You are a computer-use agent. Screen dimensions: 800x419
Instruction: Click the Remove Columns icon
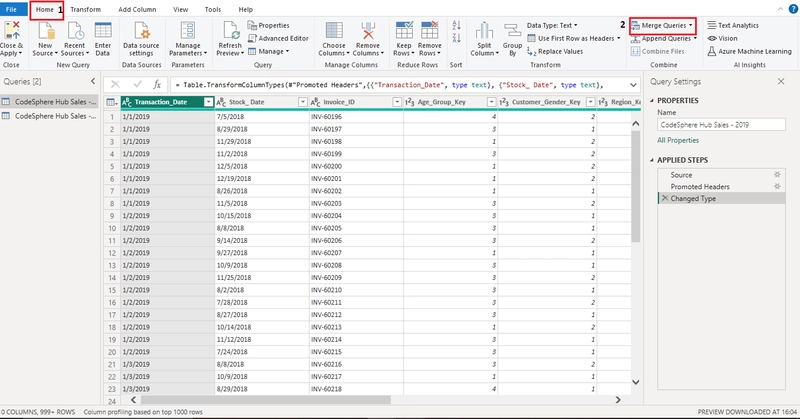(x=368, y=30)
